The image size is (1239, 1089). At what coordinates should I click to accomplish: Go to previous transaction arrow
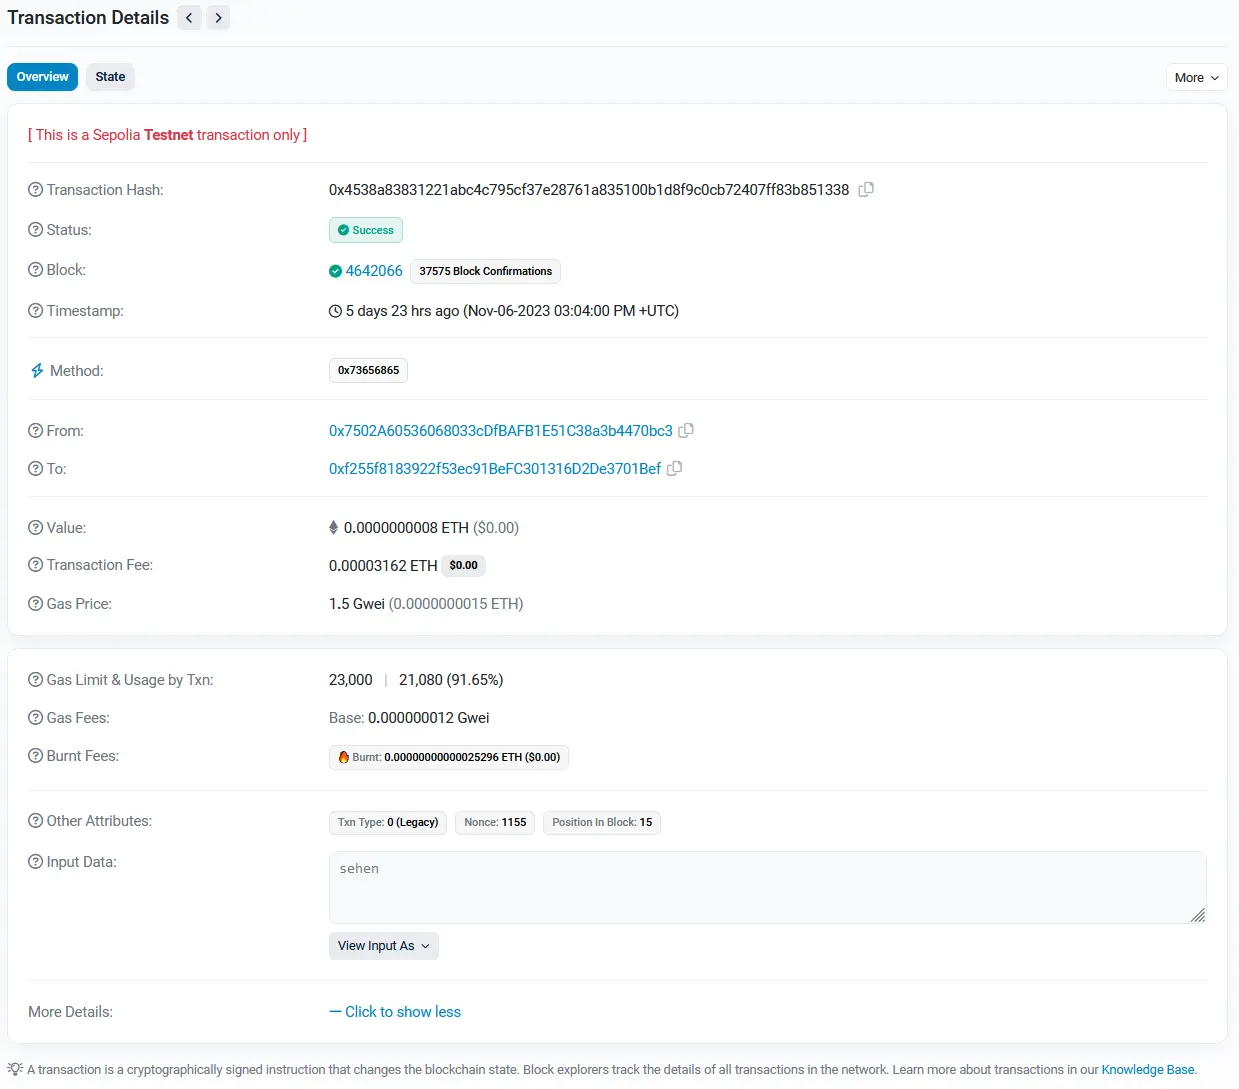tap(189, 18)
